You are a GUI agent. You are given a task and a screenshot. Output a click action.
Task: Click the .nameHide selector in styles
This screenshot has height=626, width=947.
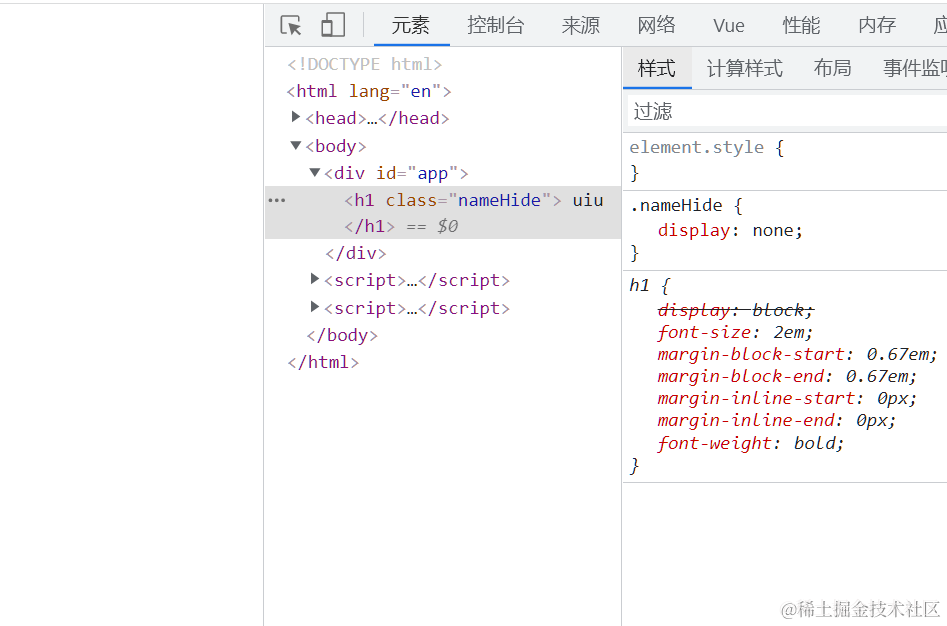[676, 206]
